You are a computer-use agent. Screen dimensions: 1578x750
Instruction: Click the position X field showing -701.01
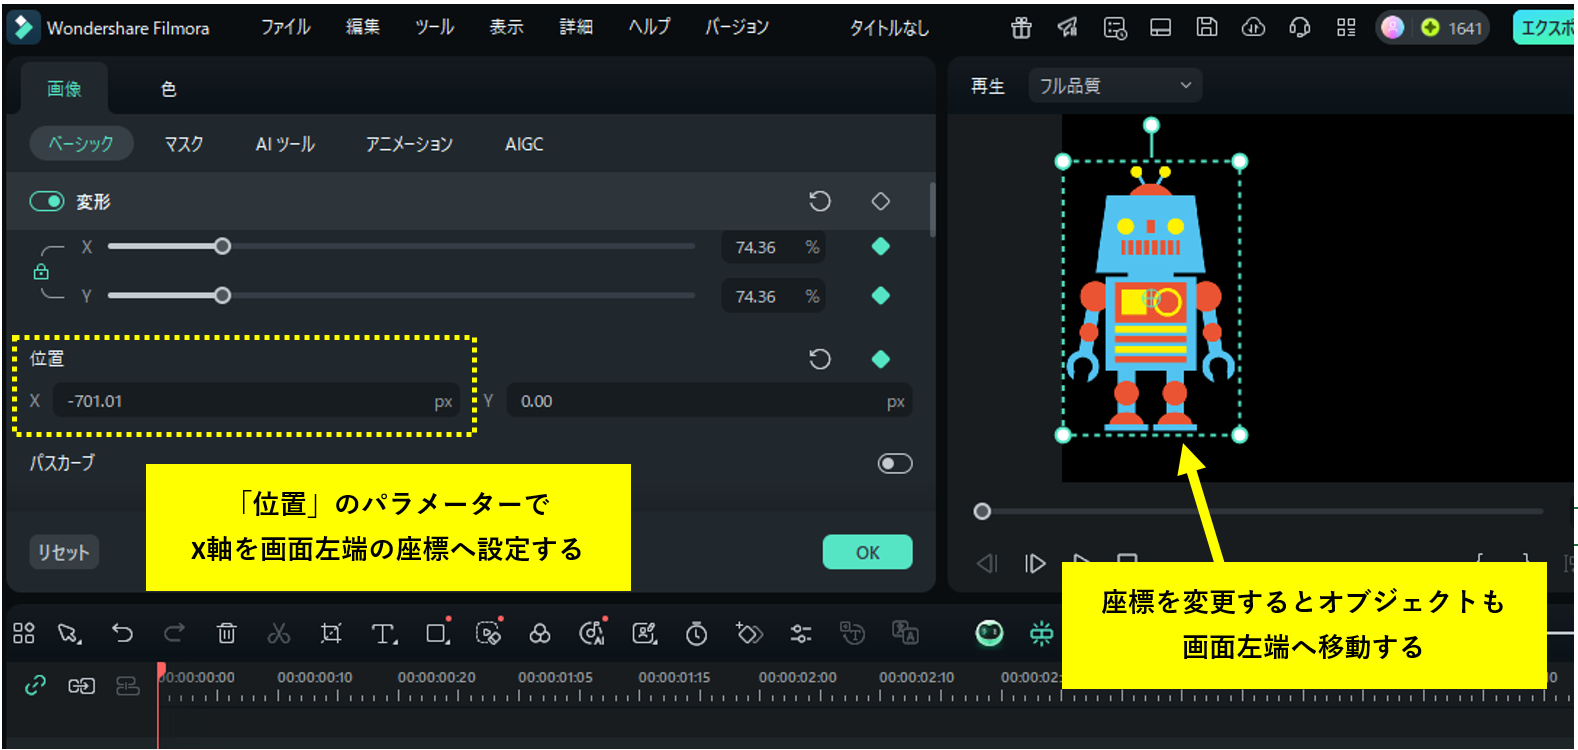256,401
